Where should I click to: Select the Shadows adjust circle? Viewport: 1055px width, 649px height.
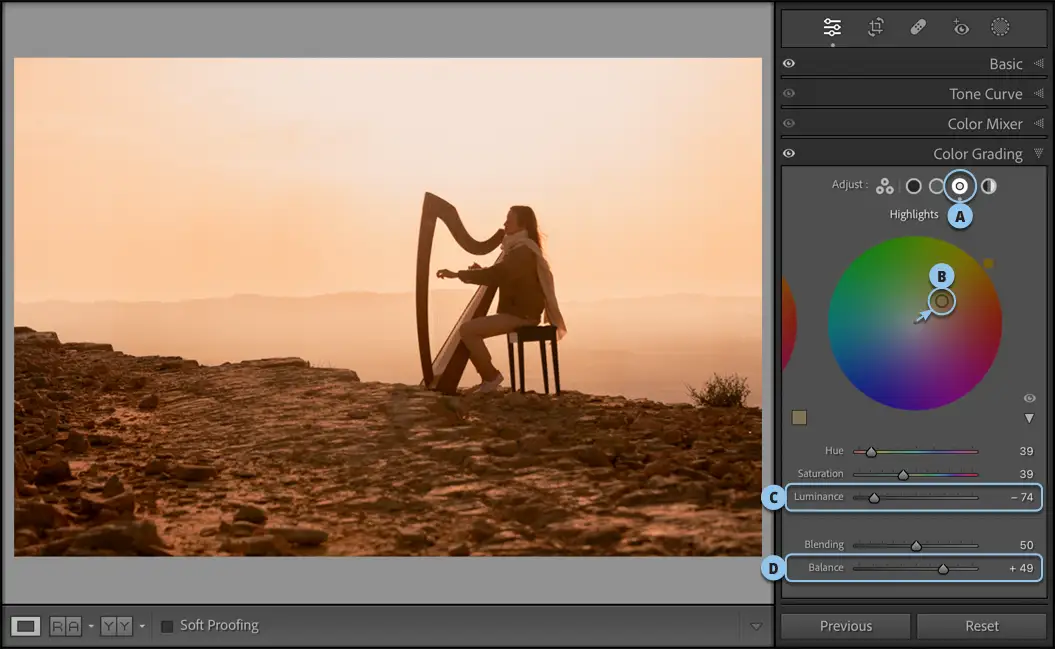(913, 186)
